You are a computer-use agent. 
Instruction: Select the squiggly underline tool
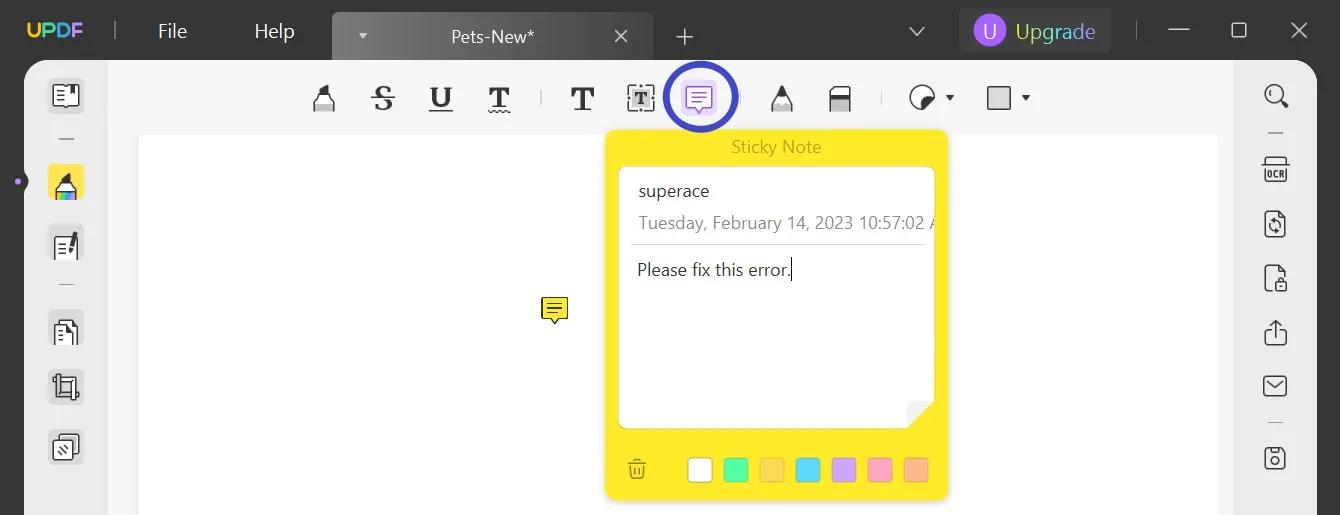click(499, 98)
